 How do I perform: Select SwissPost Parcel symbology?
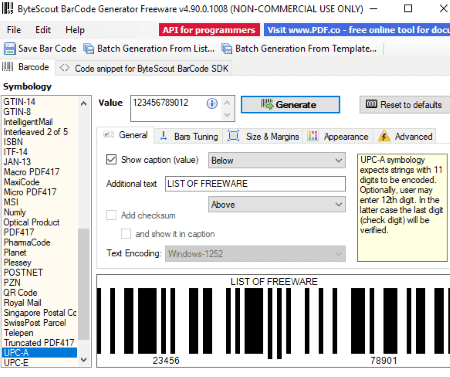pos(39,323)
